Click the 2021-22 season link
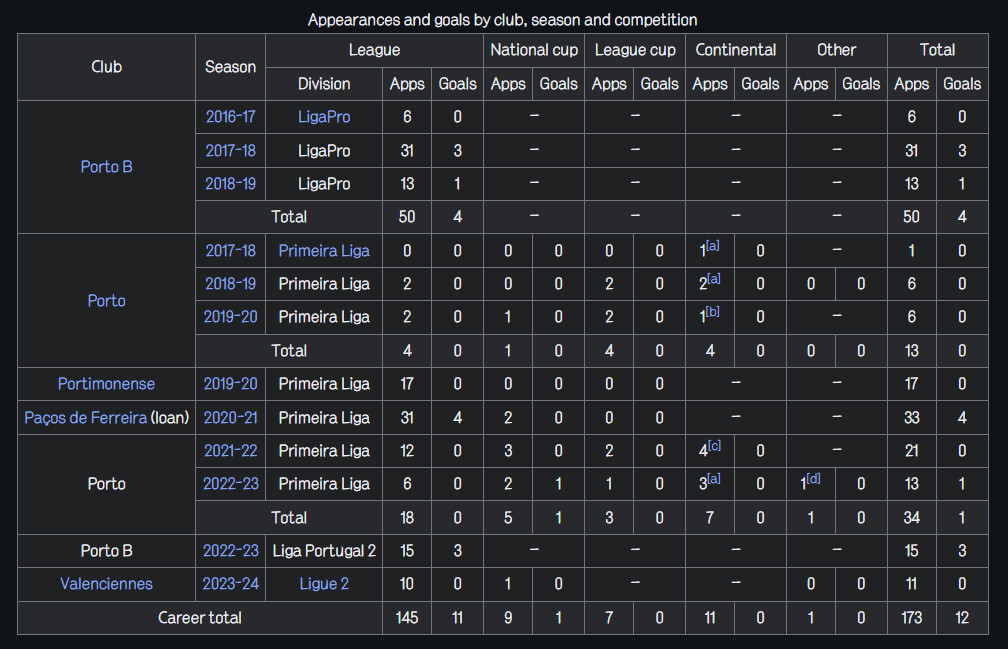This screenshot has width=1008, height=649. 230,451
